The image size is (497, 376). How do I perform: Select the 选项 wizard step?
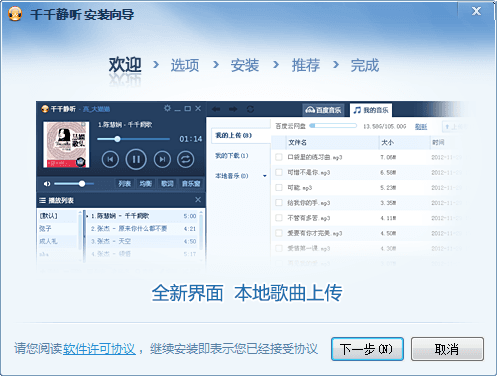[185, 65]
